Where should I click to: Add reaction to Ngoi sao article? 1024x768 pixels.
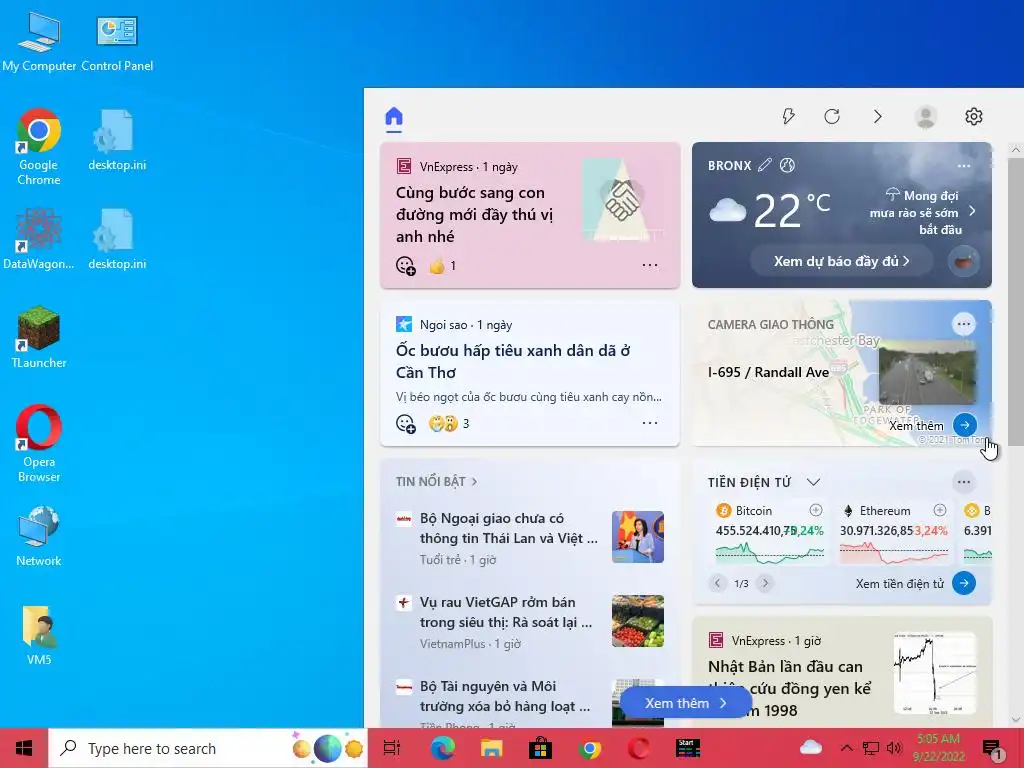click(x=406, y=424)
